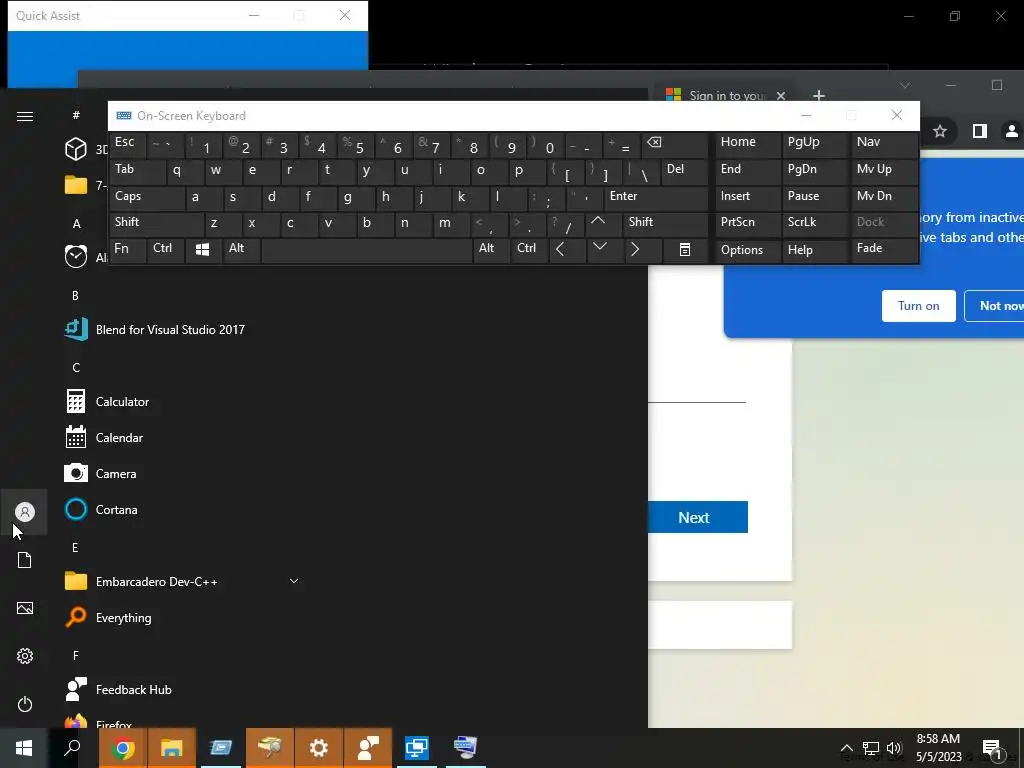This screenshot has height=768, width=1024.
Task: Click the Chrome profile avatar icon
Action: [1012, 131]
